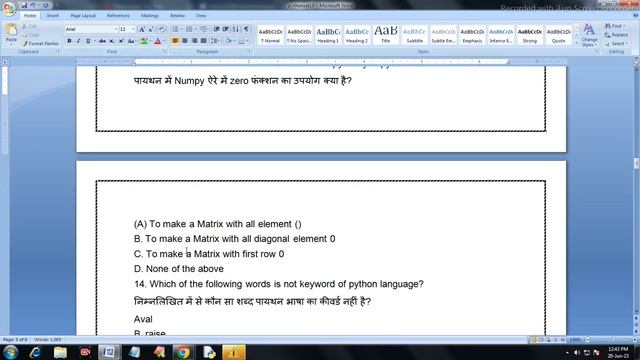
Task: Switch to the Page Layout tab
Action: point(83,16)
